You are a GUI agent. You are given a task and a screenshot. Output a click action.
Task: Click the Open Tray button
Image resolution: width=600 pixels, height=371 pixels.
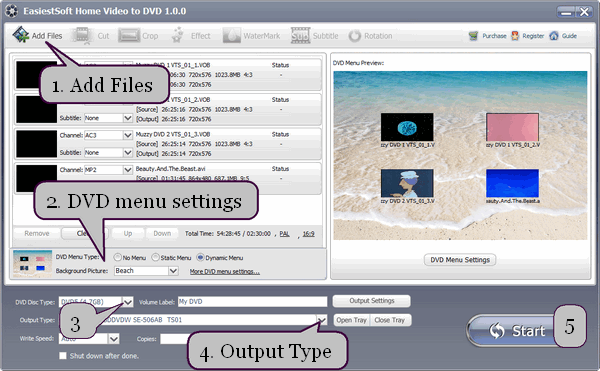click(352, 320)
